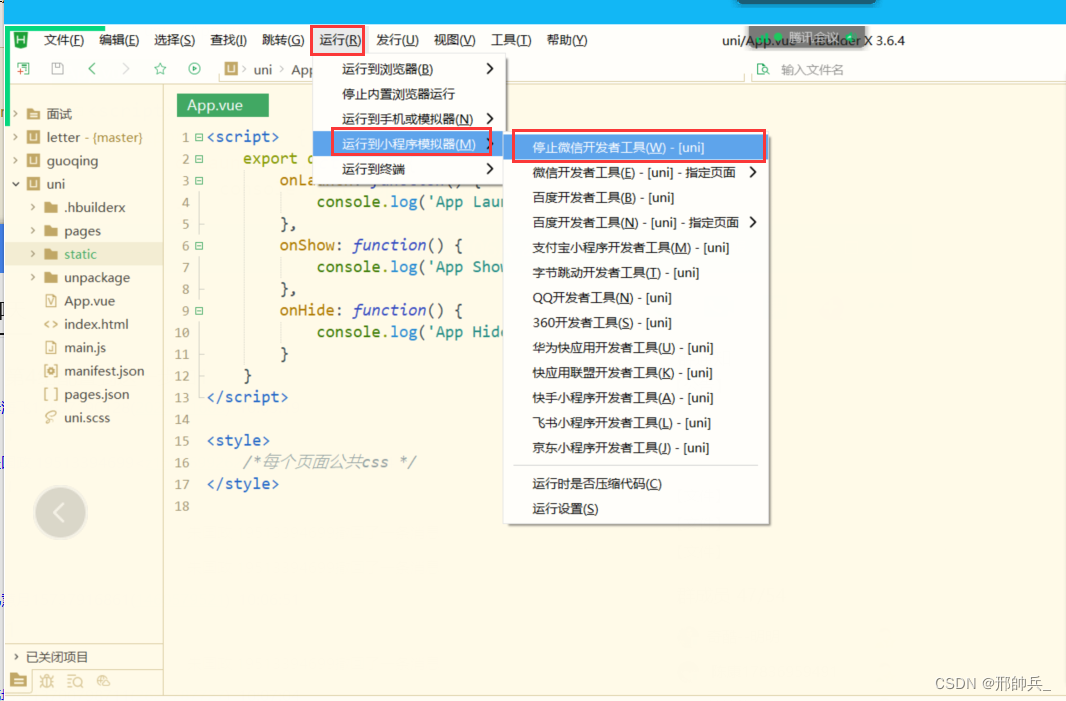Expand the 已关闭项目 section
Image resolution: width=1066 pixels, height=701 pixels.
[16, 657]
